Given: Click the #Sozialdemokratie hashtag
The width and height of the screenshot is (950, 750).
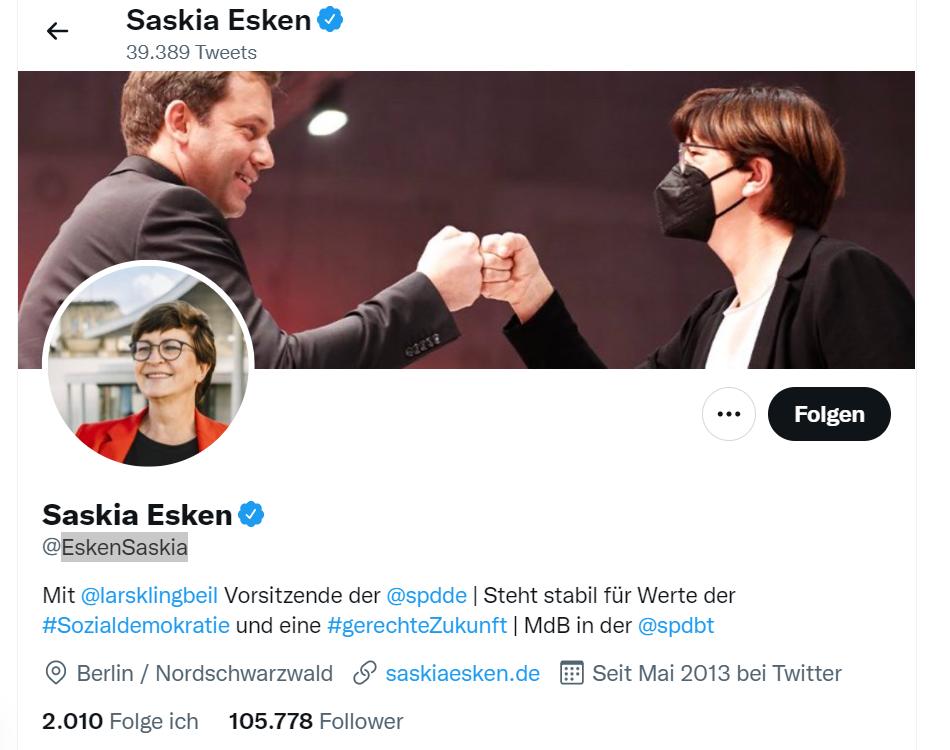Looking at the screenshot, I should (x=136, y=626).
